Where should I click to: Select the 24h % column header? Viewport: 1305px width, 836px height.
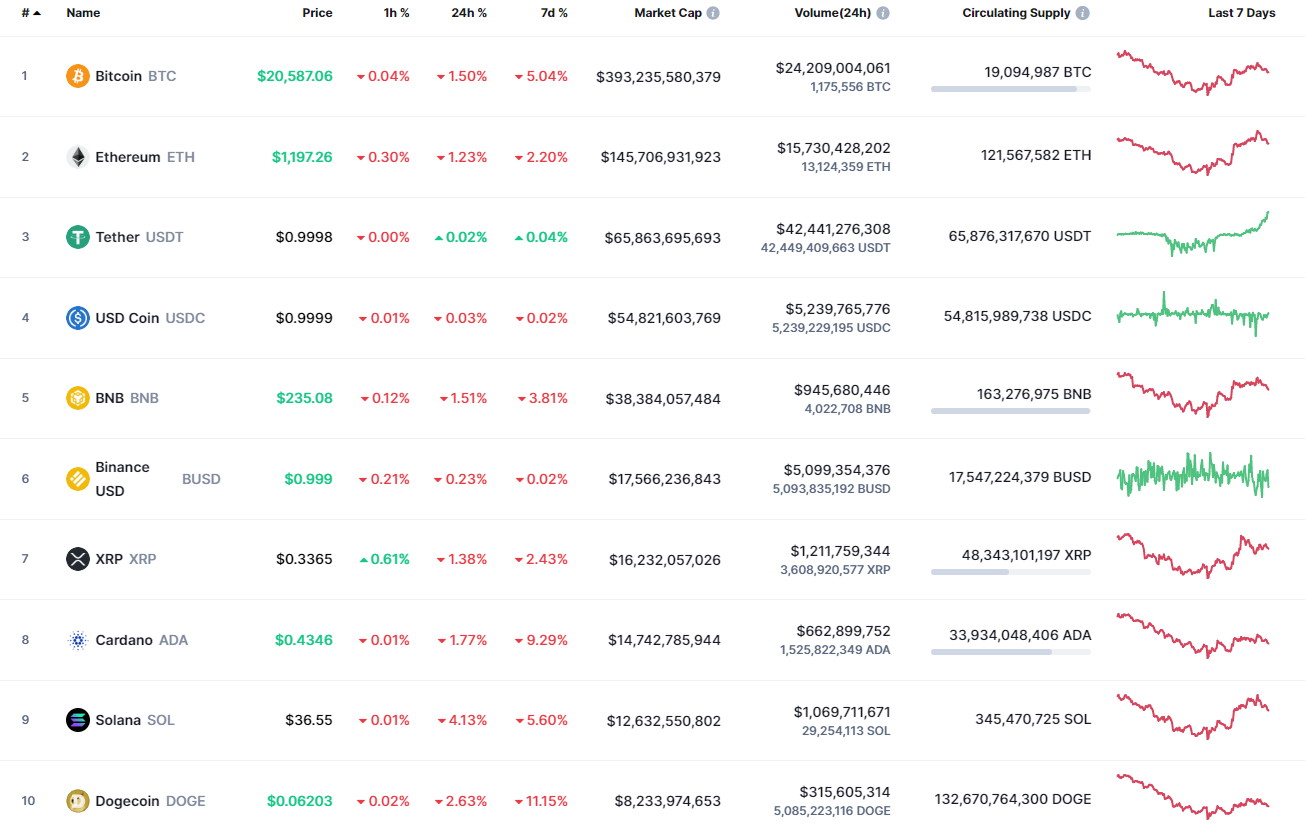pos(468,13)
